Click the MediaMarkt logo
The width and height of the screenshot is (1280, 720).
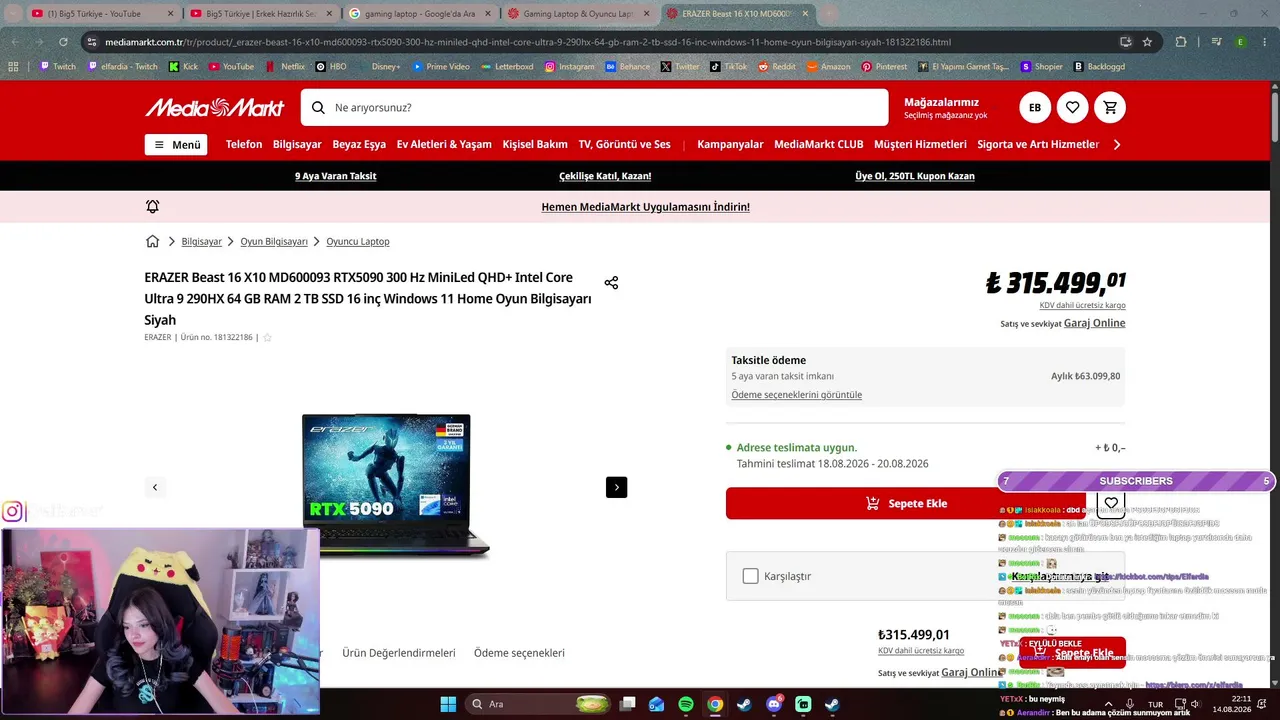(215, 107)
